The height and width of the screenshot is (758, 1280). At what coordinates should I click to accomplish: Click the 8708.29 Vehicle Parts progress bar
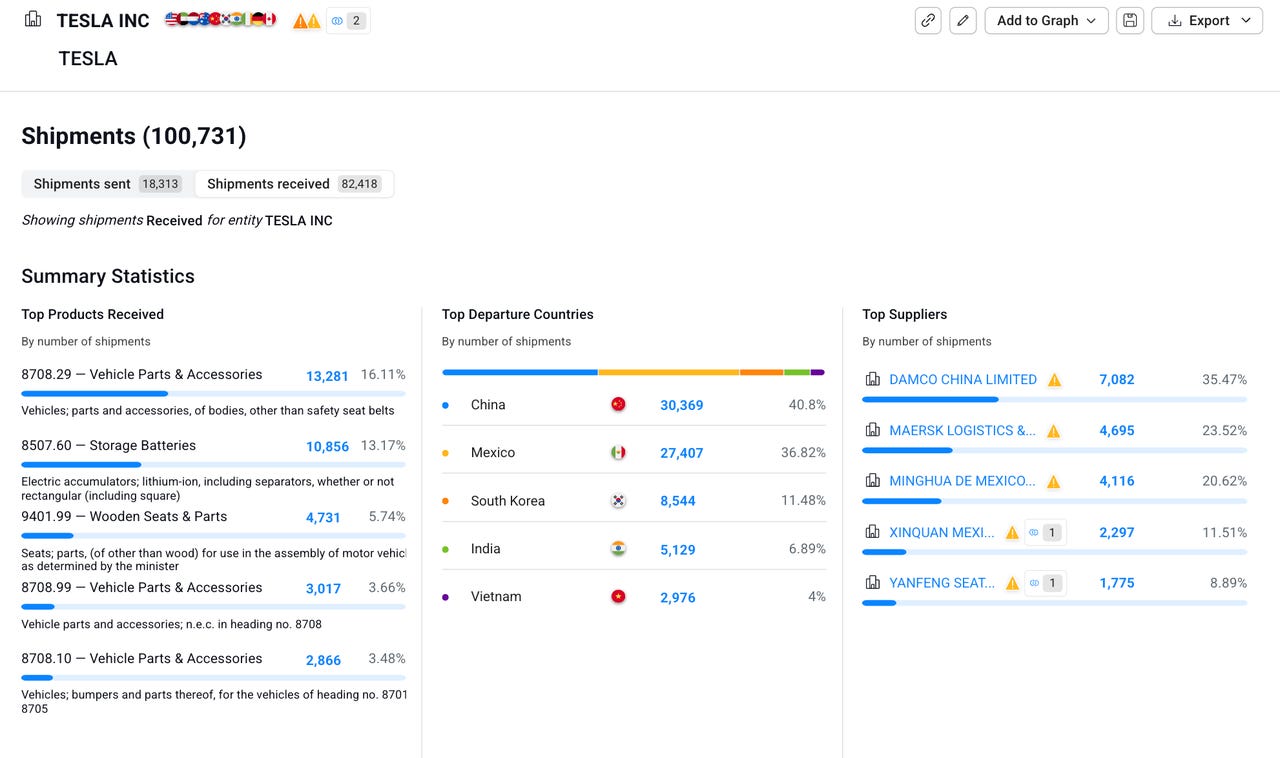(x=213, y=394)
